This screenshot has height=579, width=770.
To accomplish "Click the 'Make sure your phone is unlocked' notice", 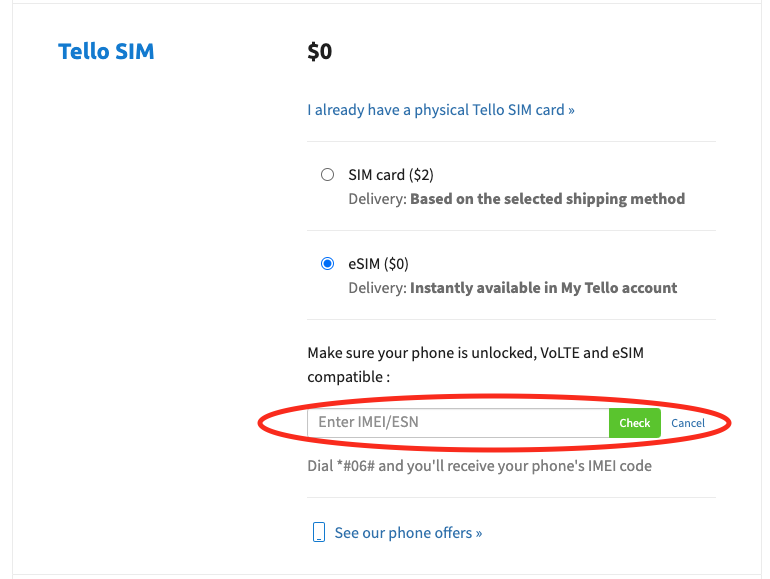I will click(475, 365).
